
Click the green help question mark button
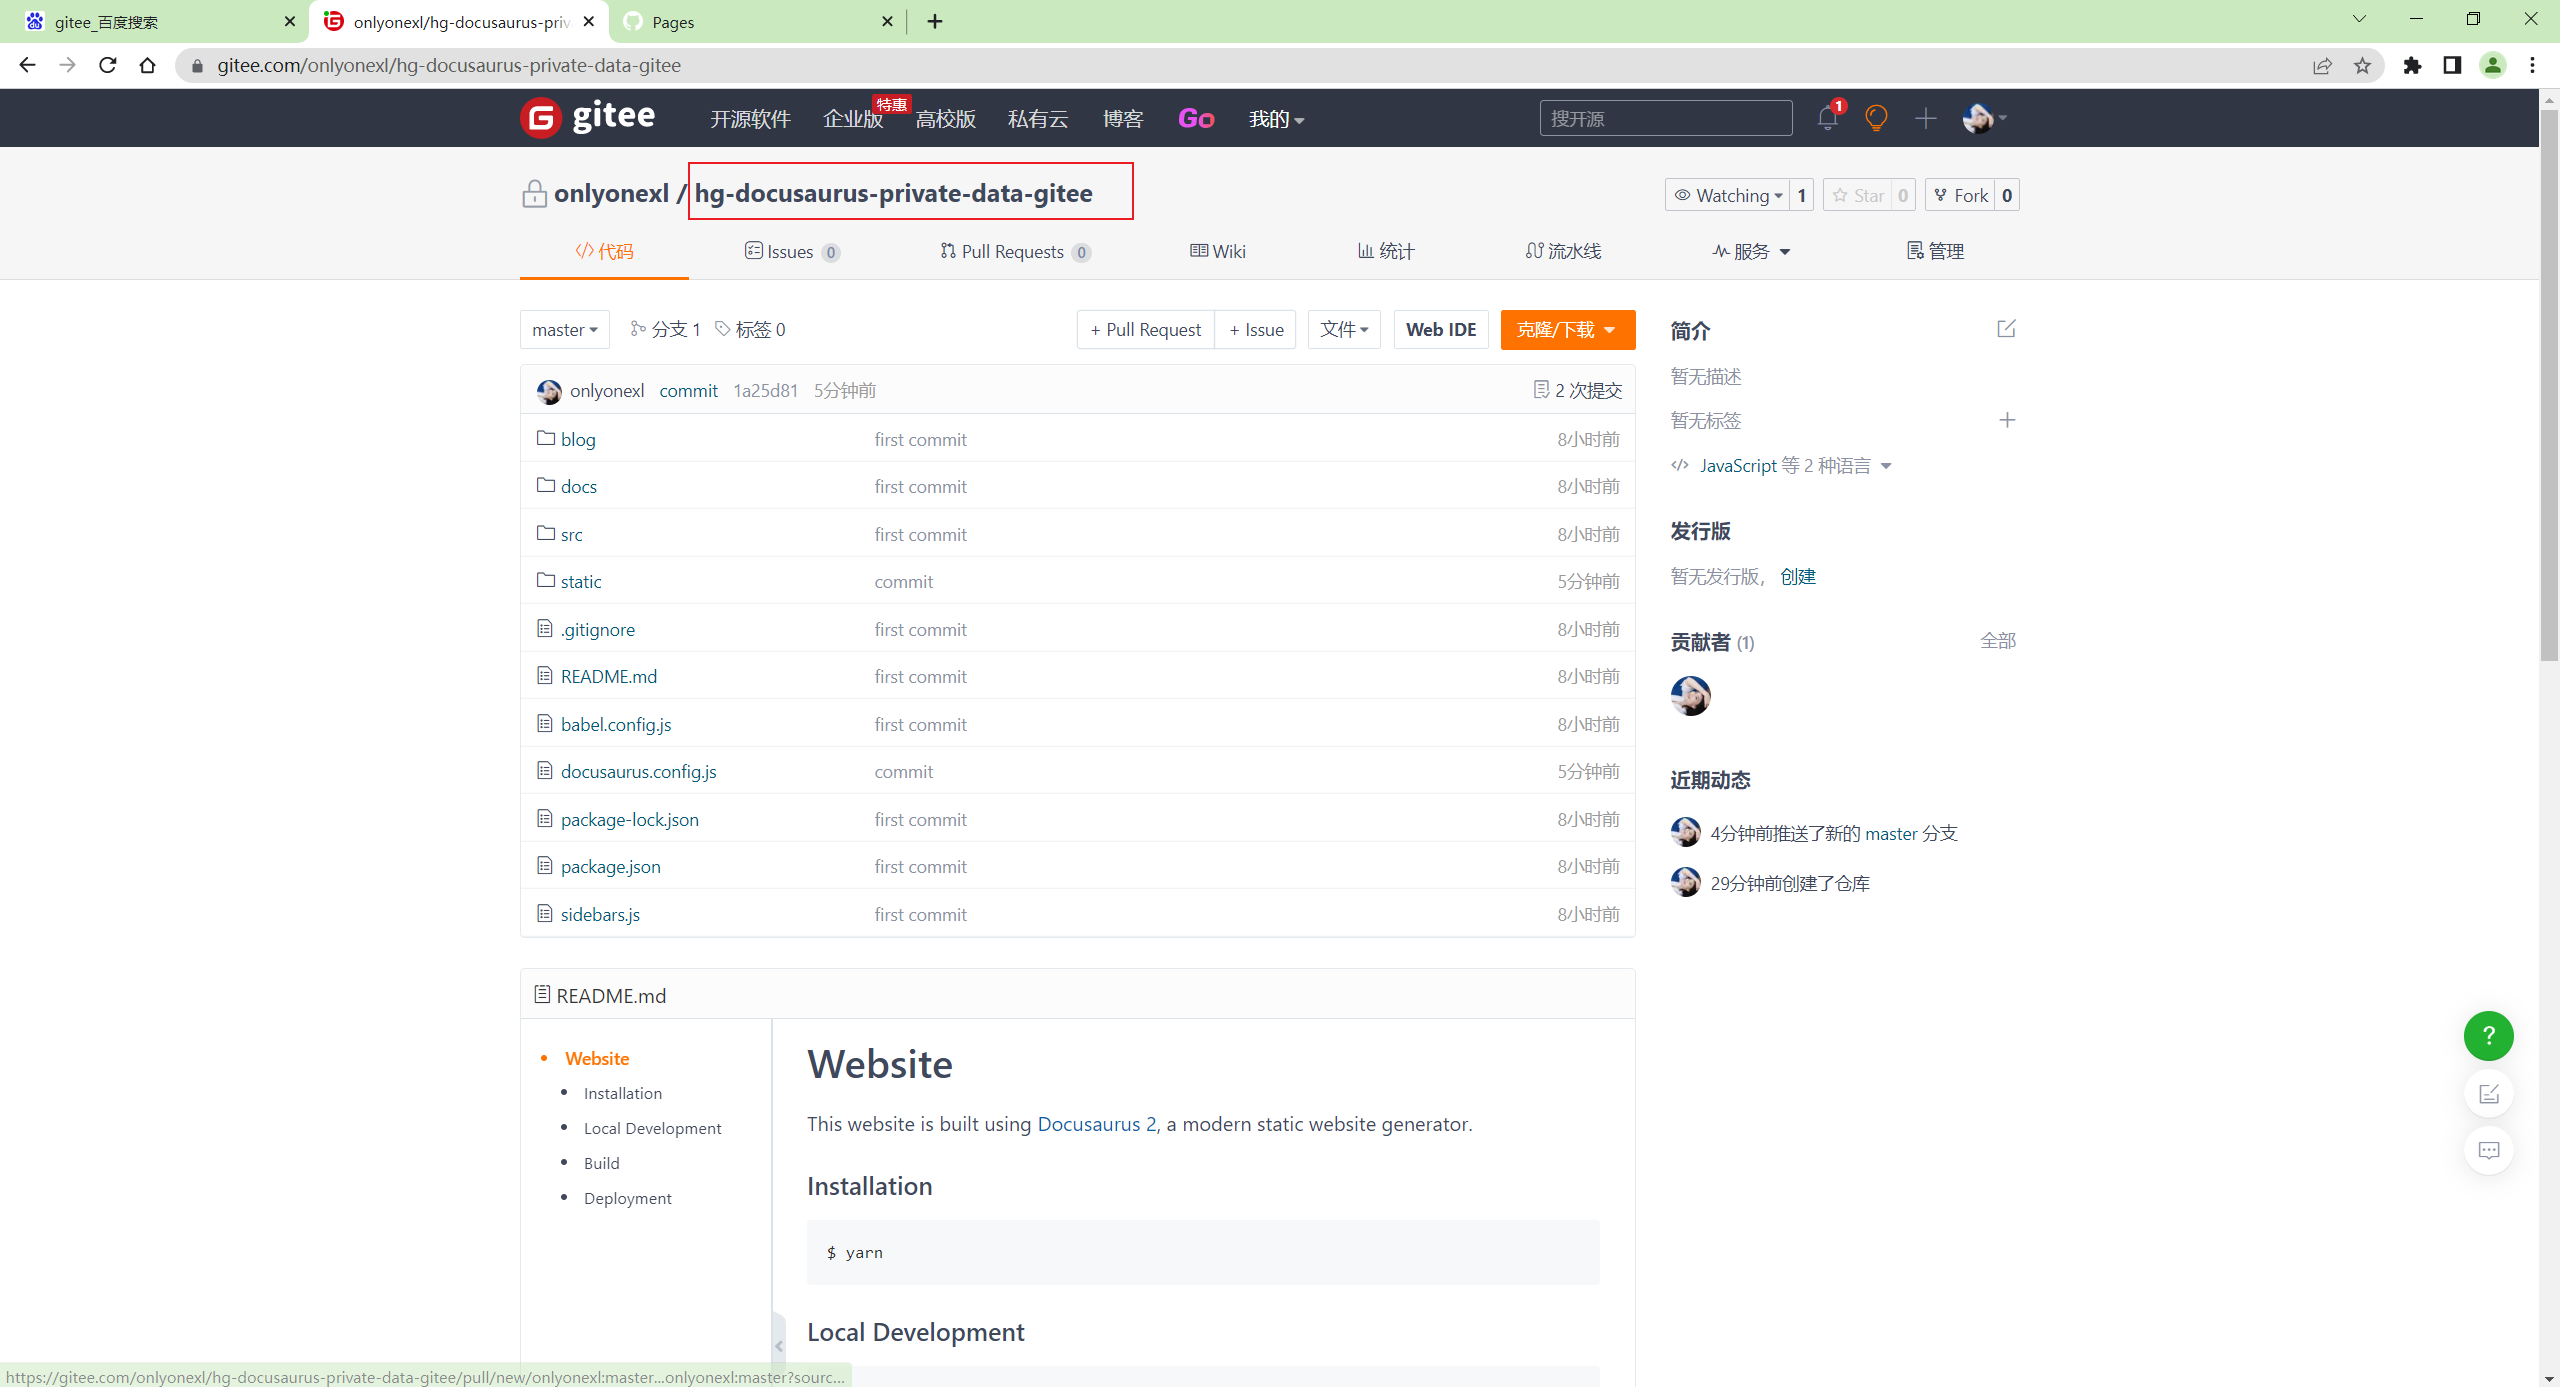tap(2488, 1036)
